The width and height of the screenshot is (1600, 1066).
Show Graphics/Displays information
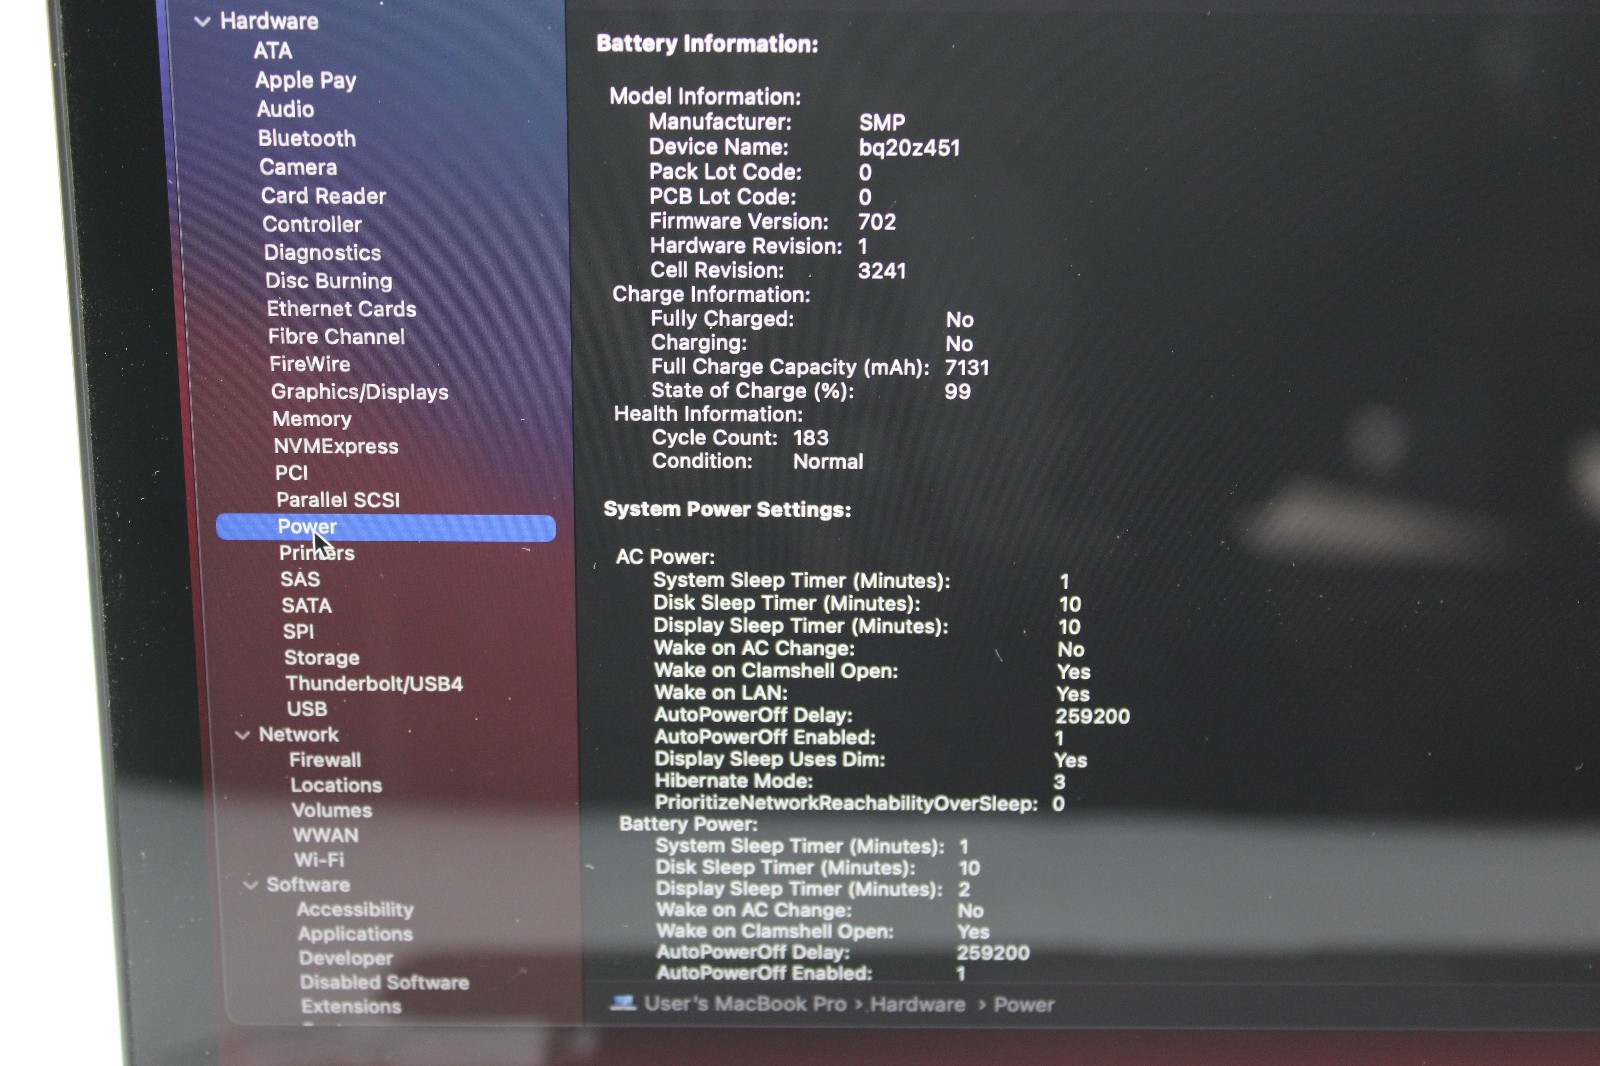tap(360, 392)
